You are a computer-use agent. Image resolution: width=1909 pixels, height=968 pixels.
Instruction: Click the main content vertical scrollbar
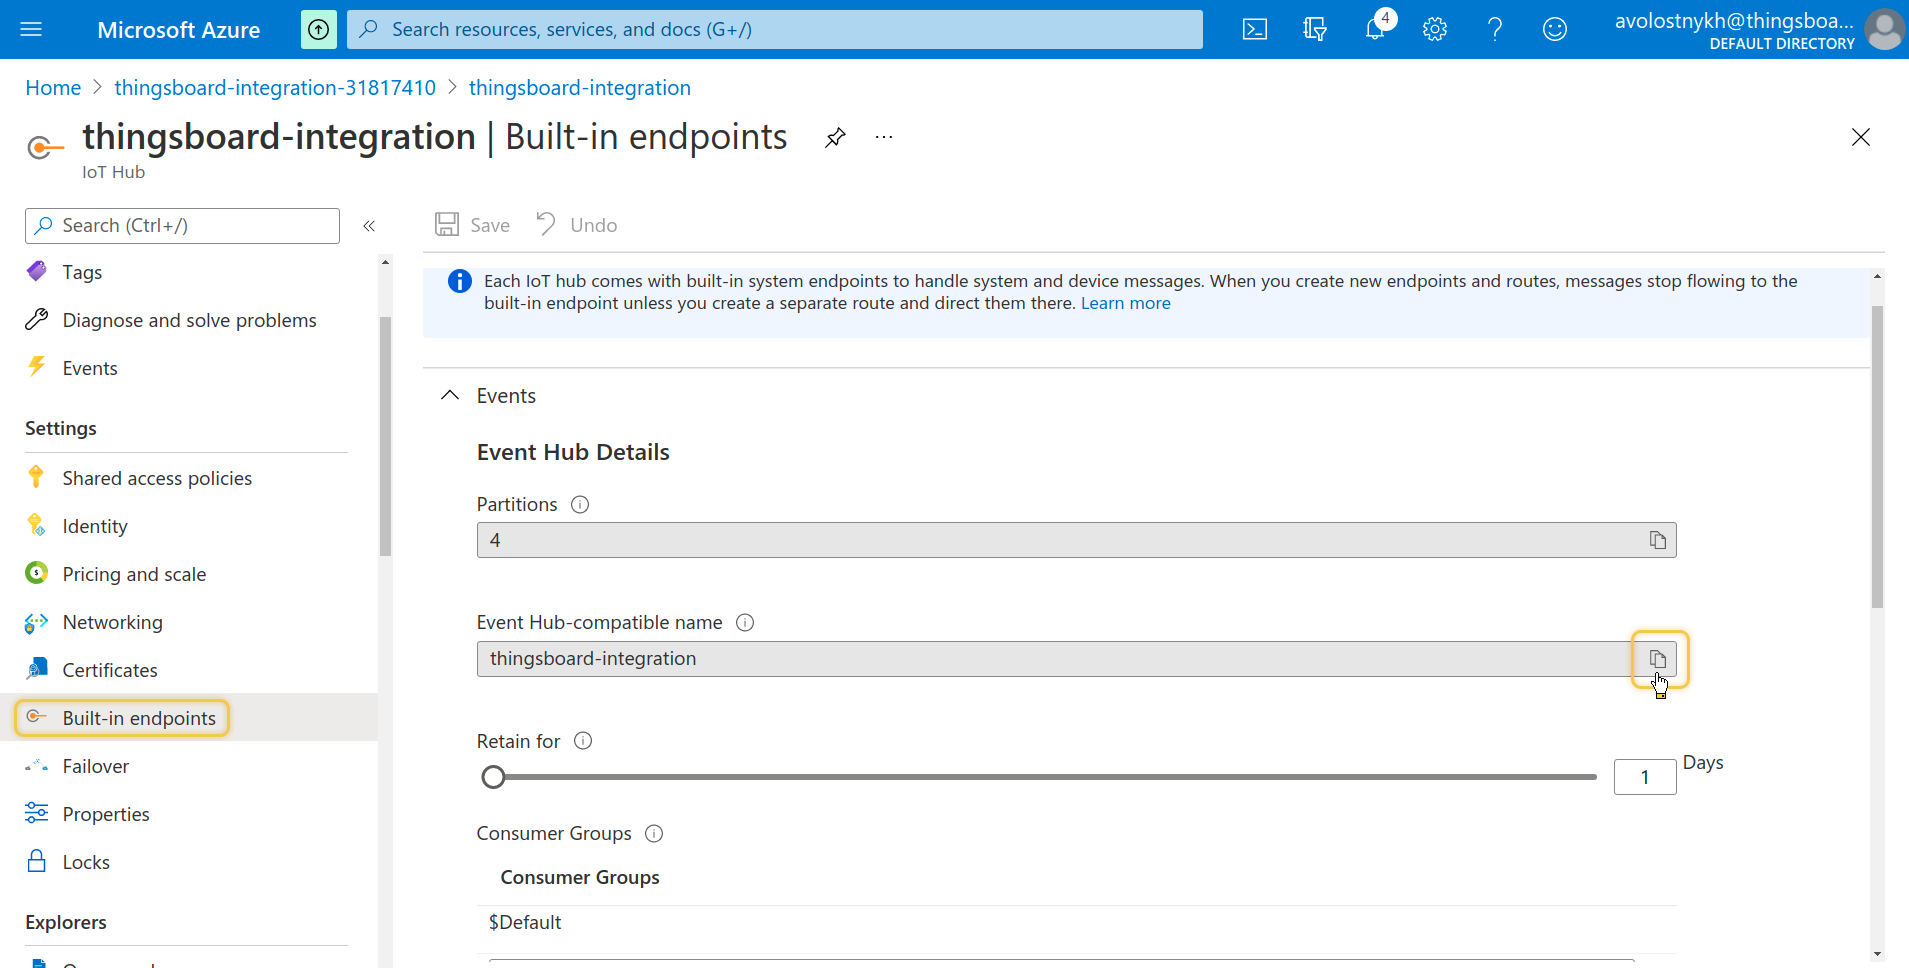pyautogui.click(x=1877, y=456)
